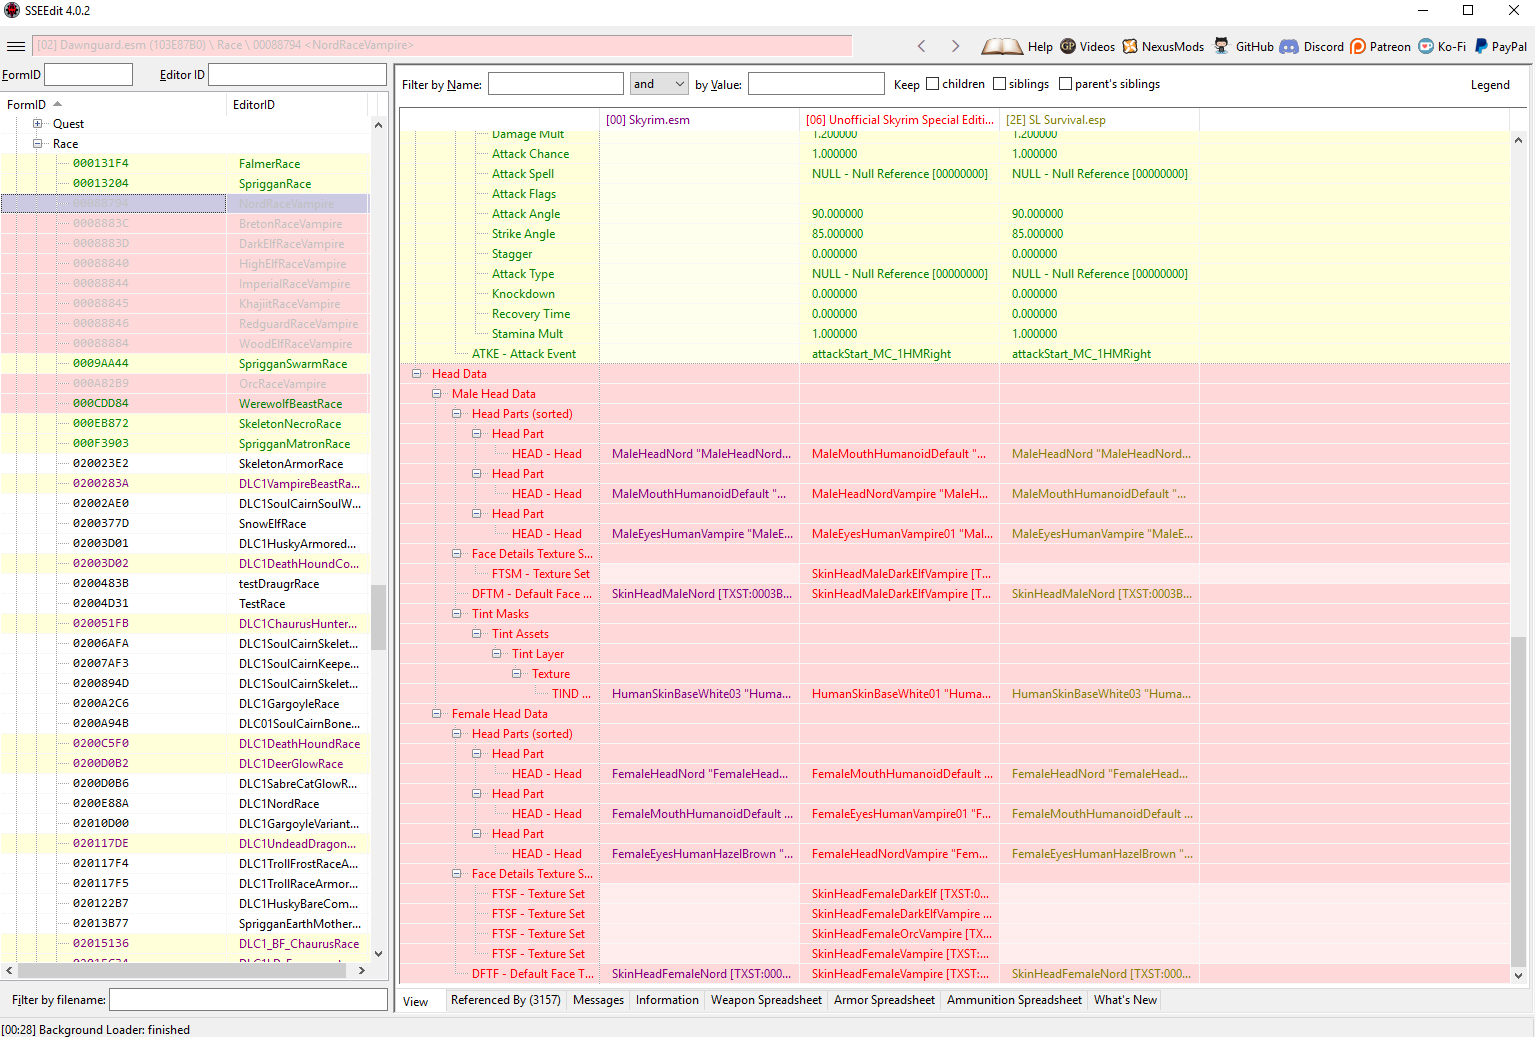Click the Legend button
The image size is (1535, 1037).
1490,85
